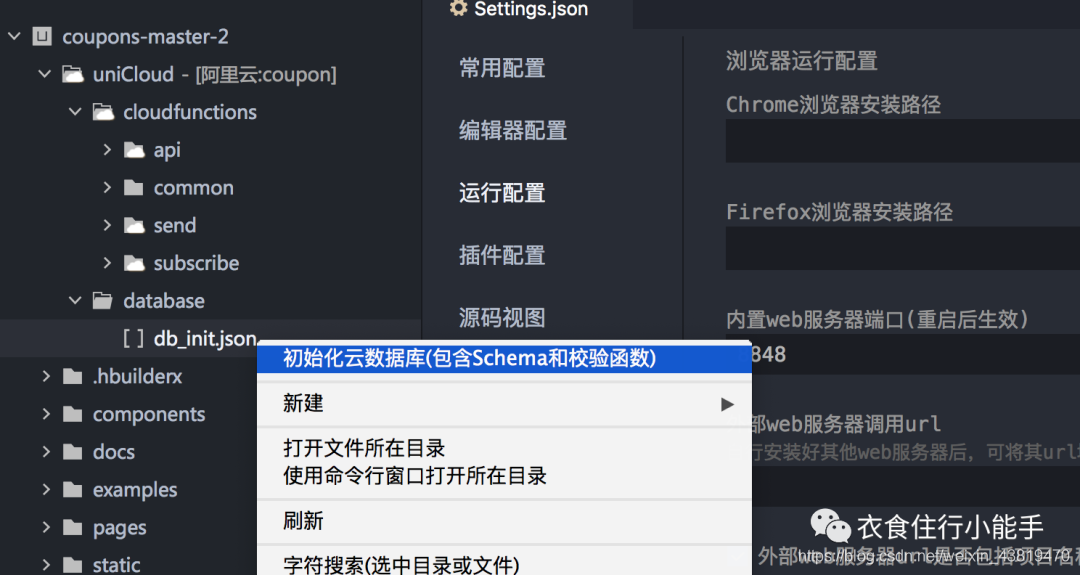Image resolution: width=1080 pixels, height=575 pixels.
Task: Click the send cloud function folder icon
Action: (134, 225)
